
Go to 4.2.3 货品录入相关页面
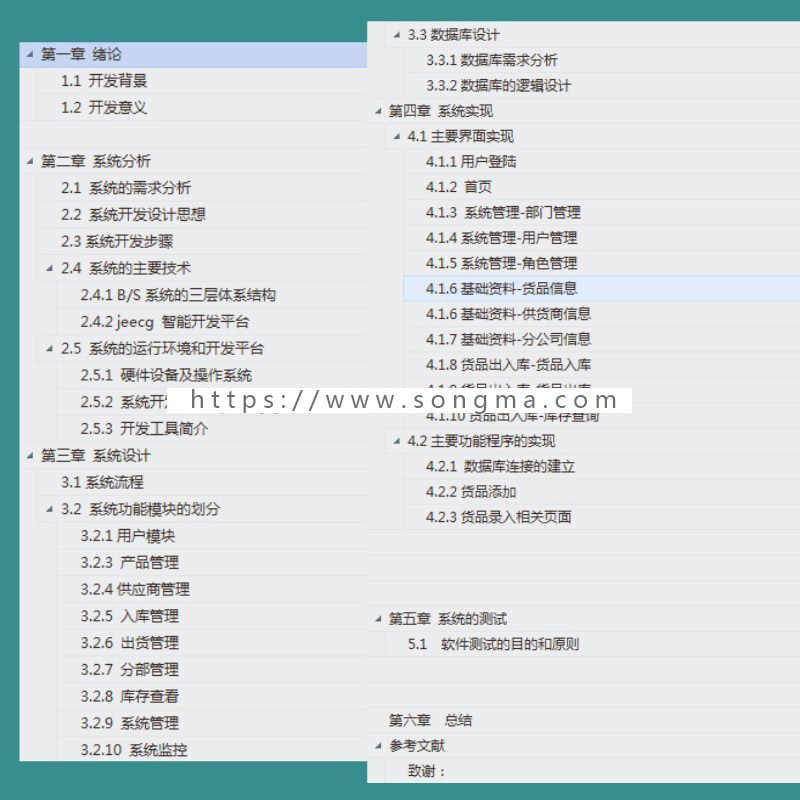pyautogui.click(x=498, y=517)
